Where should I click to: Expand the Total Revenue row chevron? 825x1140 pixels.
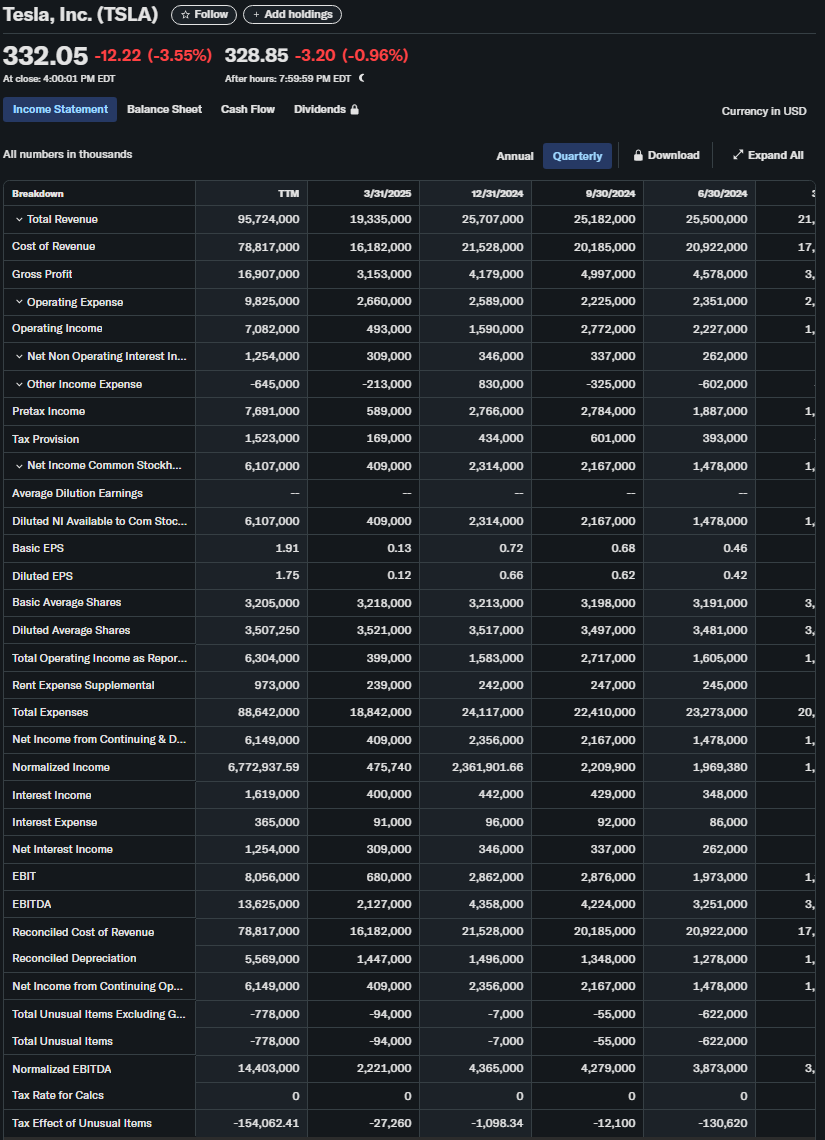point(18,220)
